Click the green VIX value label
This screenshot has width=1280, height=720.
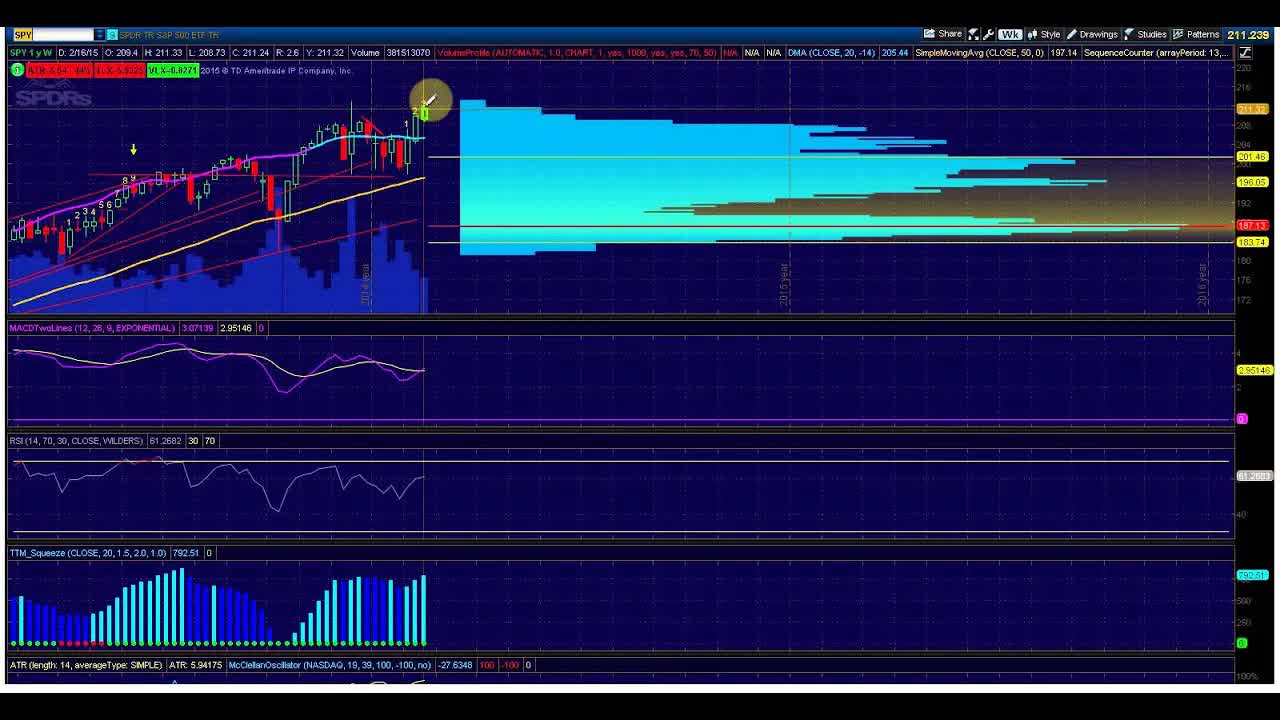click(x=173, y=70)
